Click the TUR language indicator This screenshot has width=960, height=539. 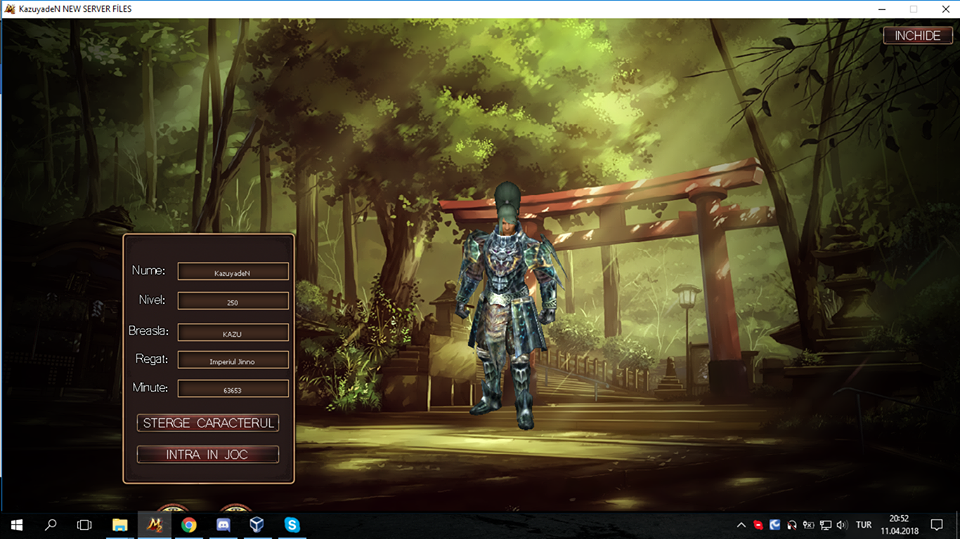pyautogui.click(x=864, y=525)
